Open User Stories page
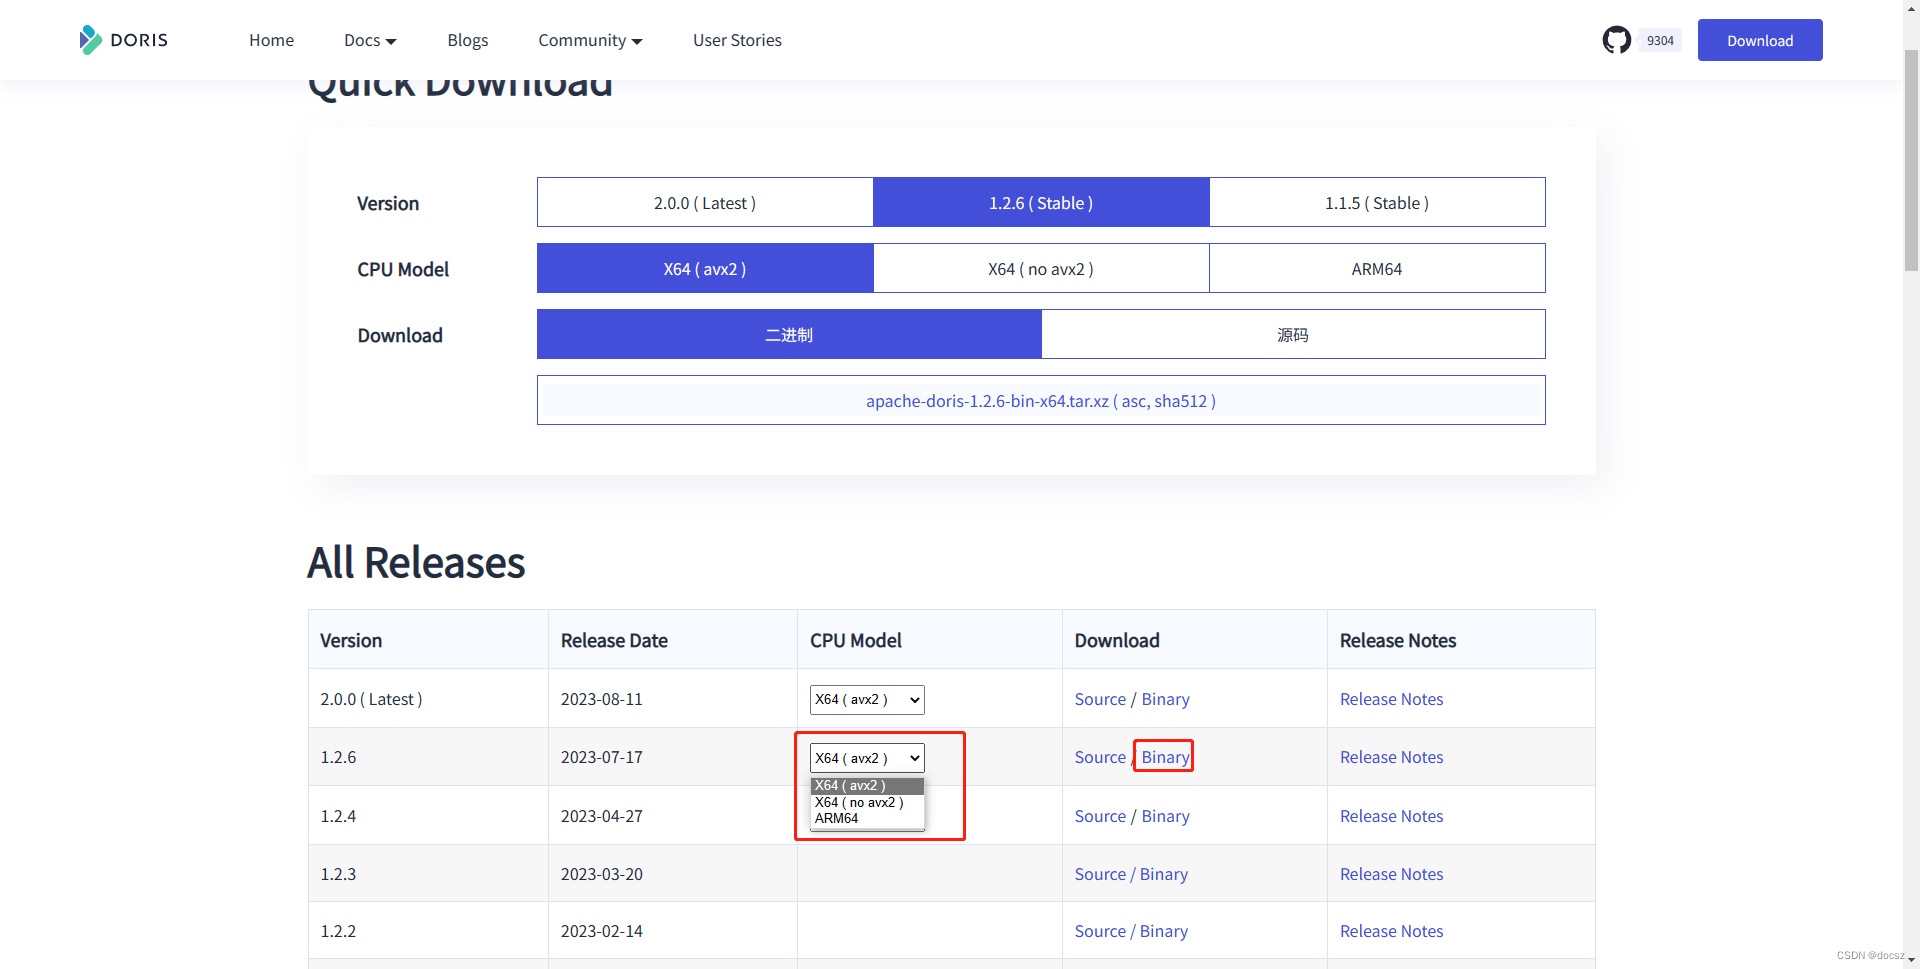Viewport: 1920px width, 969px height. pos(737,40)
